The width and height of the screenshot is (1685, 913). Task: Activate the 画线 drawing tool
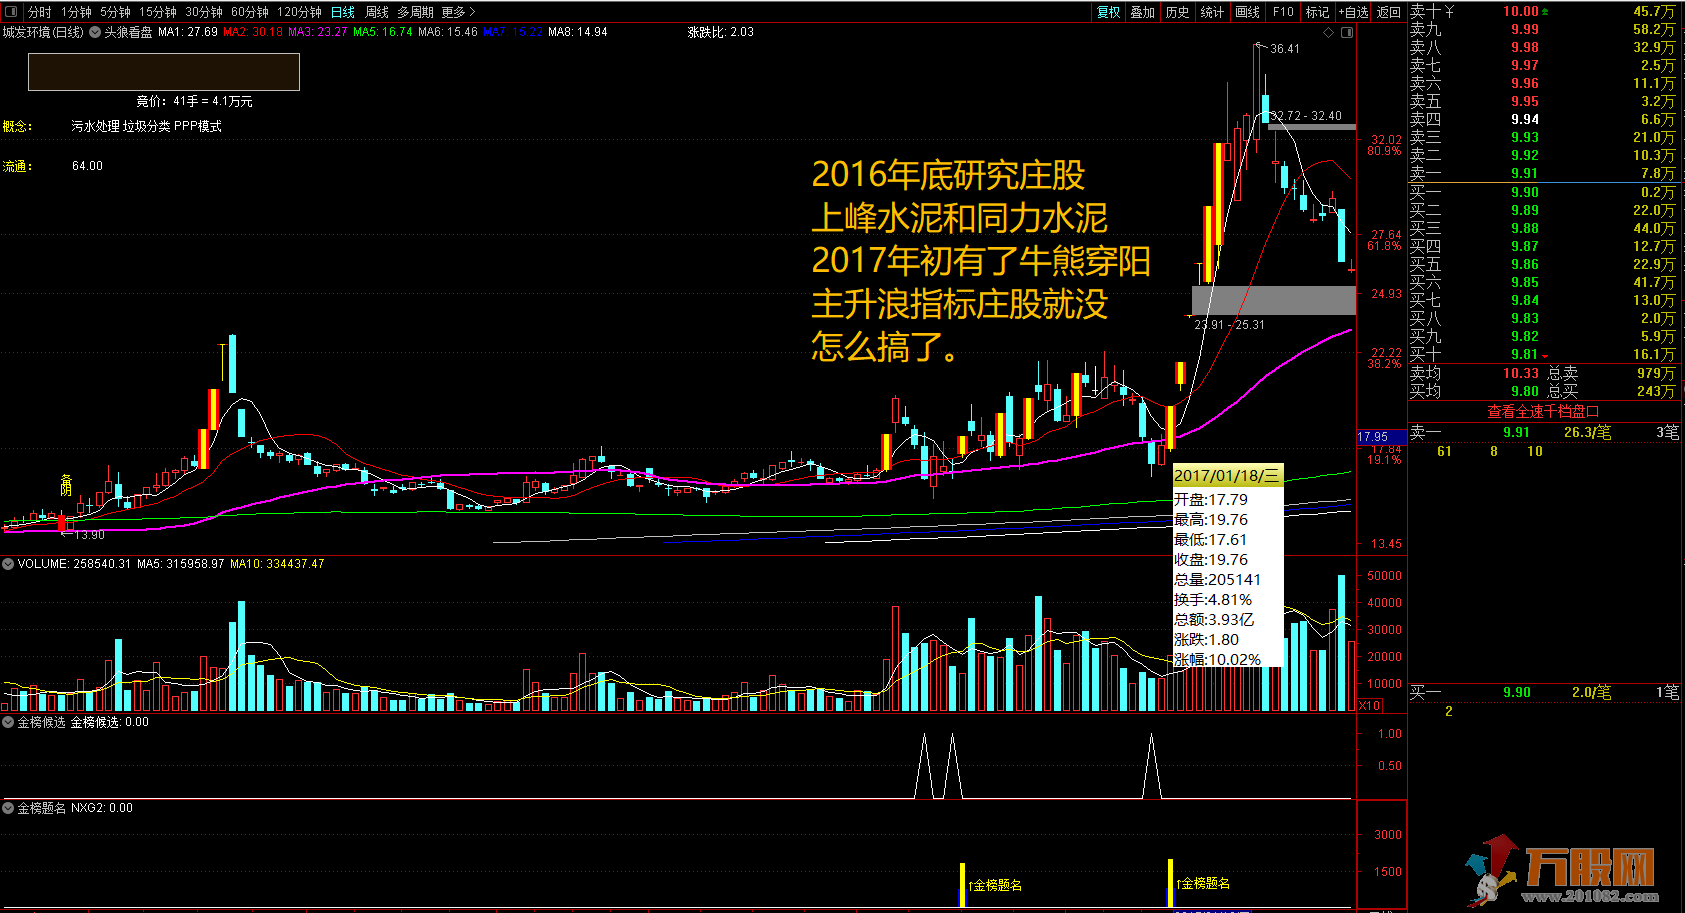[1247, 12]
